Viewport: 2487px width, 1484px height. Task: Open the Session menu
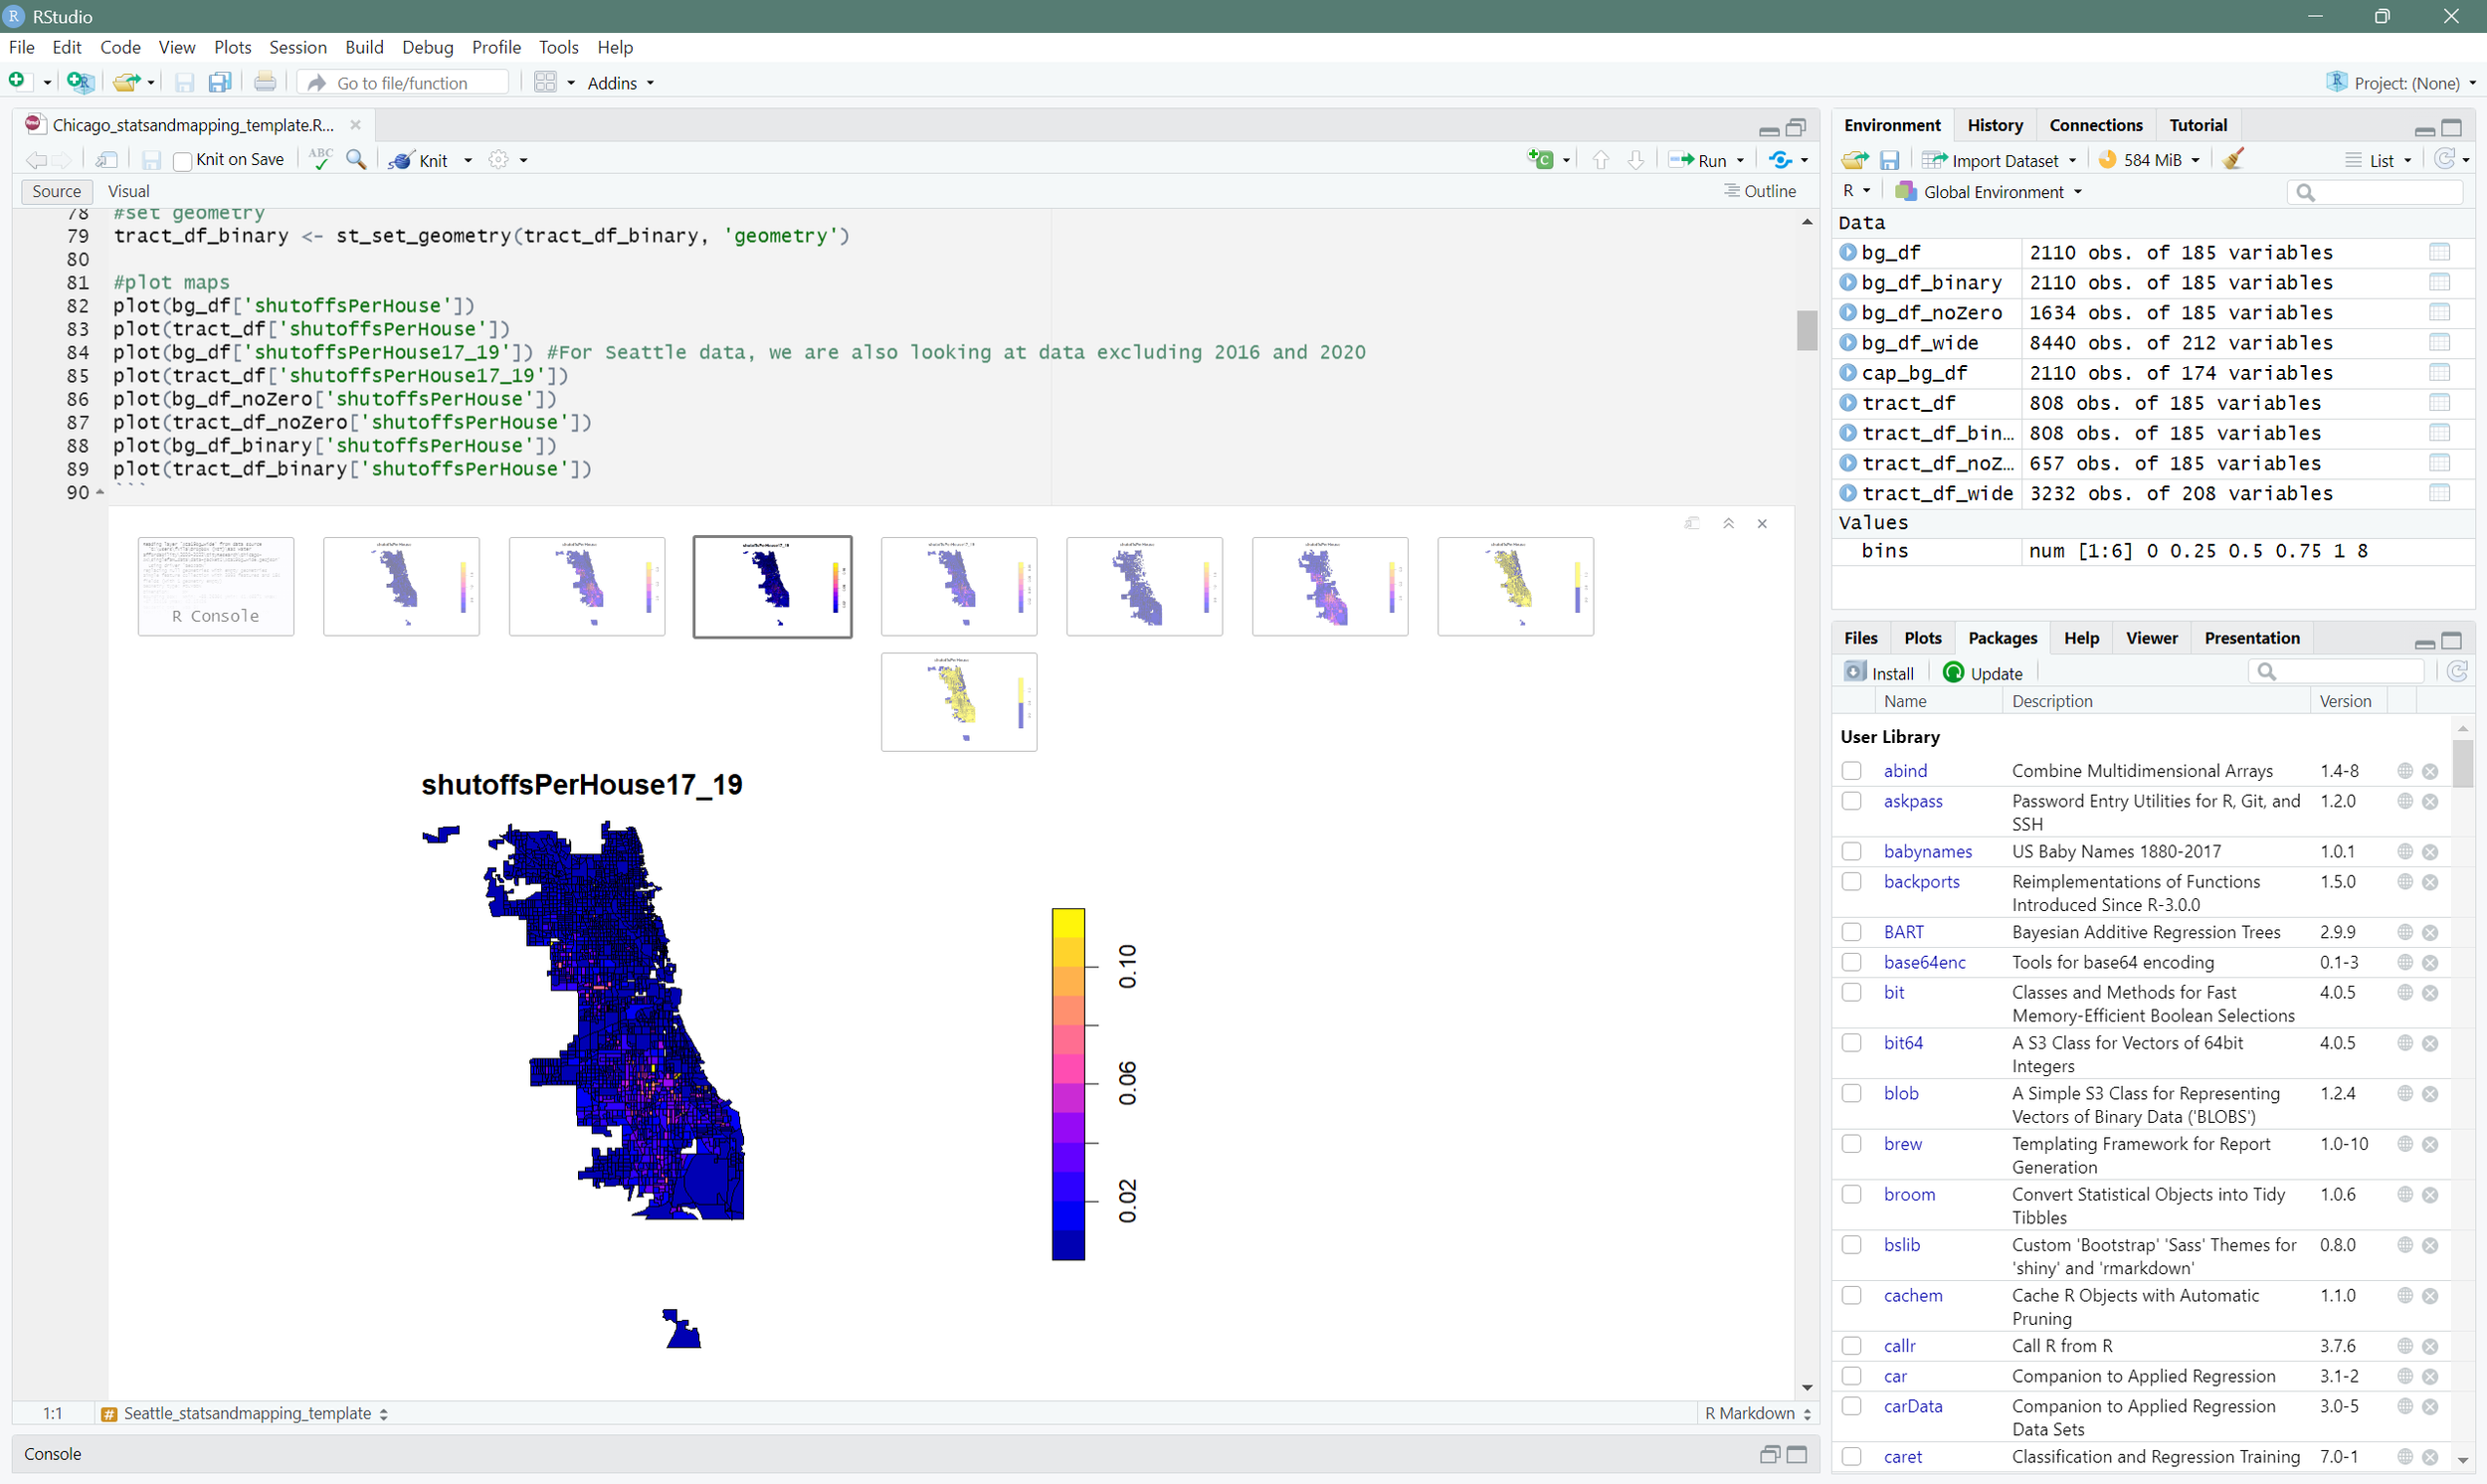pos(297,47)
